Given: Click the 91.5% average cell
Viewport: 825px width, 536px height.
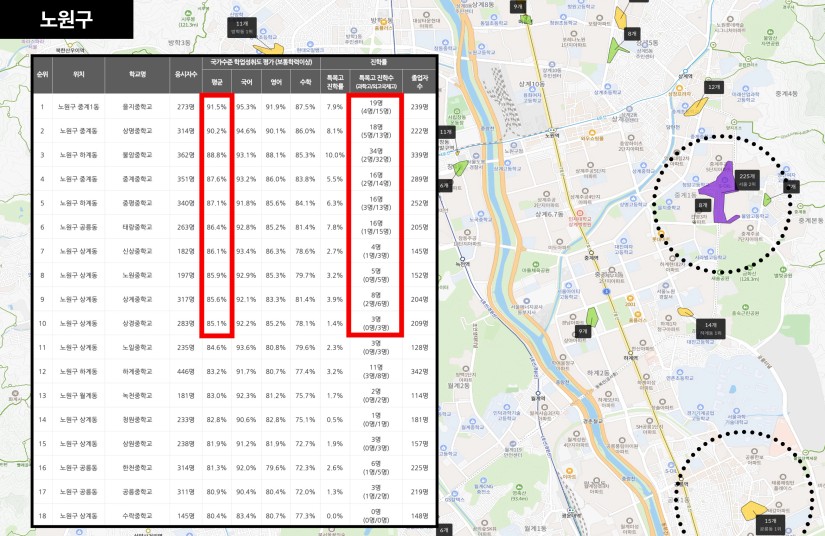Looking at the screenshot, I should click(217, 107).
